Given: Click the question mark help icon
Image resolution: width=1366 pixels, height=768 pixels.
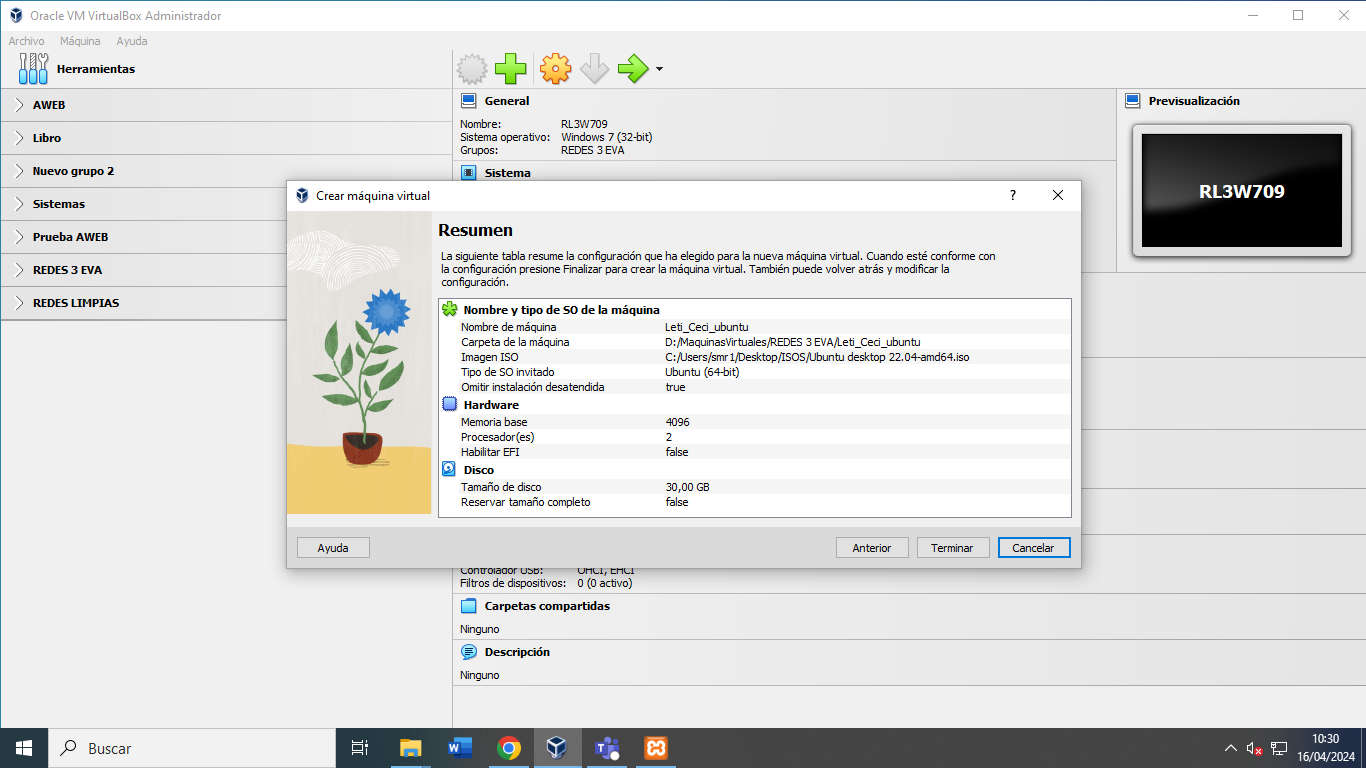Looking at the screenshot, I should point(1012,196).
